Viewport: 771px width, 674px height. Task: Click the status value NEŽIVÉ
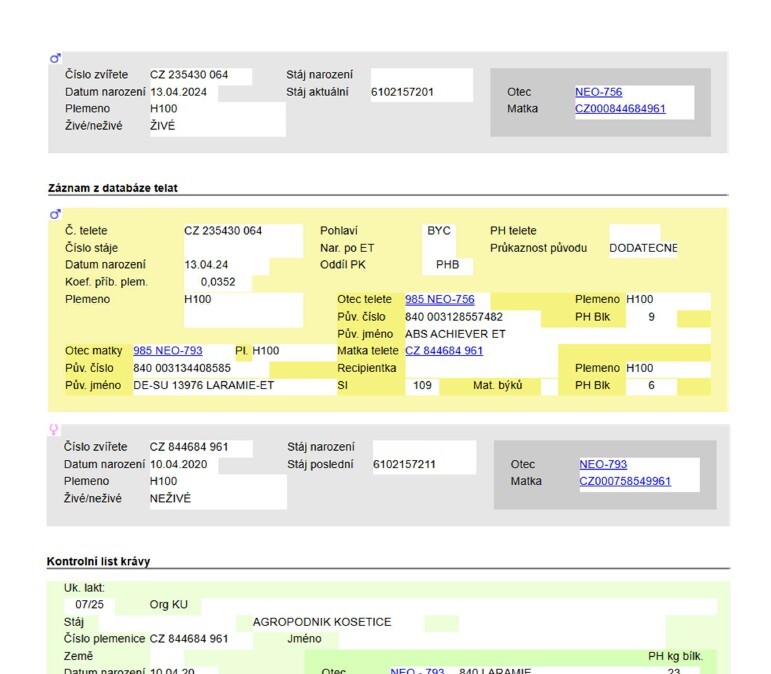[x=170, y=498]
